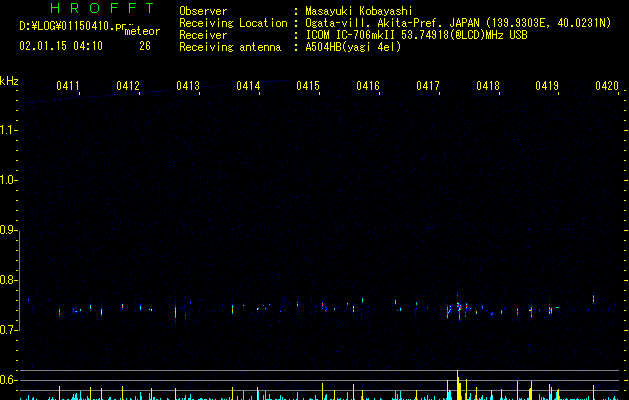629x400 pixels.
Task: Click receiver value ICOM IC-706mkII
Action: click(x=351, y=35)
